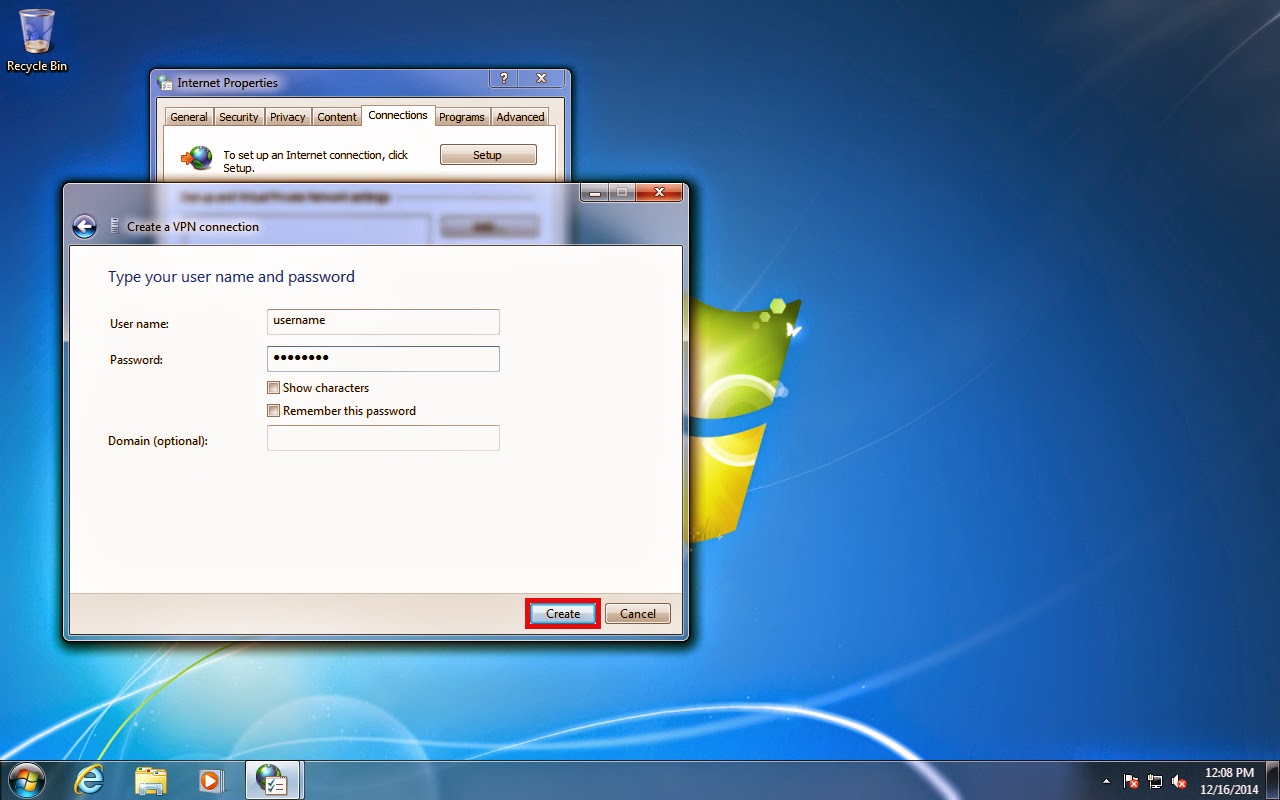Select the active VPN wizard taskbar icon
Viewport: 1280px width, 800px height.
point(272,779)
